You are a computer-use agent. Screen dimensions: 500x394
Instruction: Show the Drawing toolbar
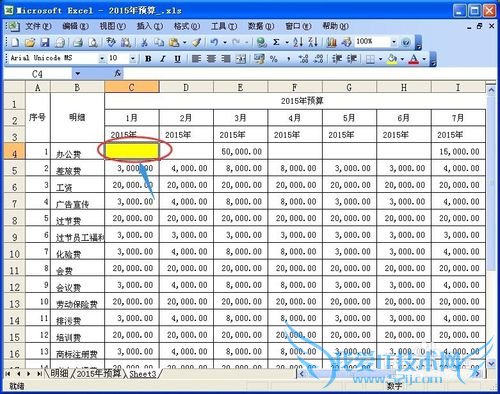[346, 42]
